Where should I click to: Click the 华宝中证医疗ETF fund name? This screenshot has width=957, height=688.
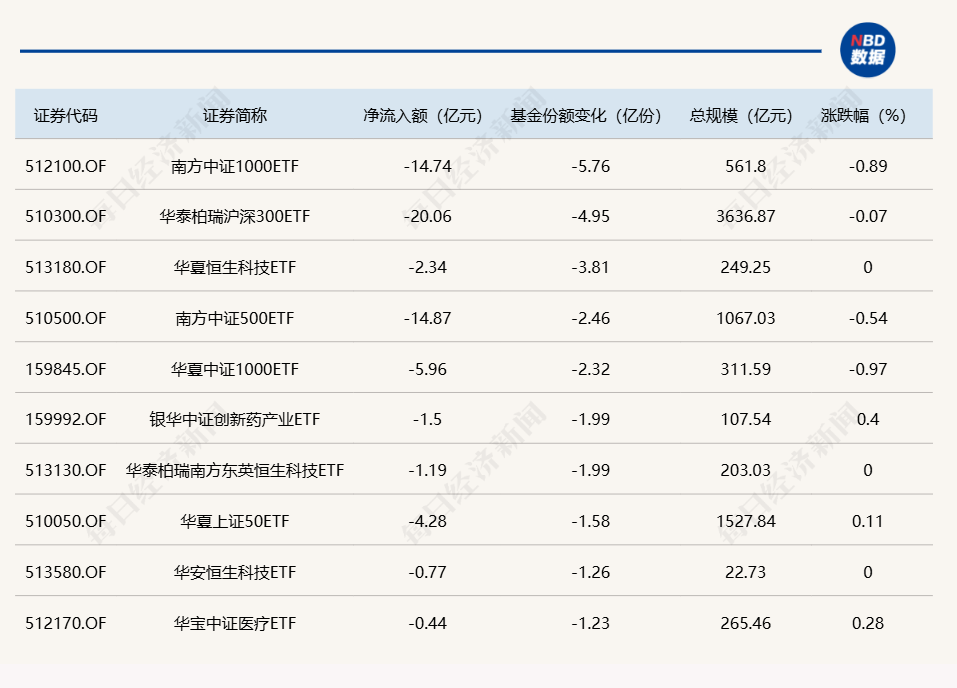click(235, 623)
